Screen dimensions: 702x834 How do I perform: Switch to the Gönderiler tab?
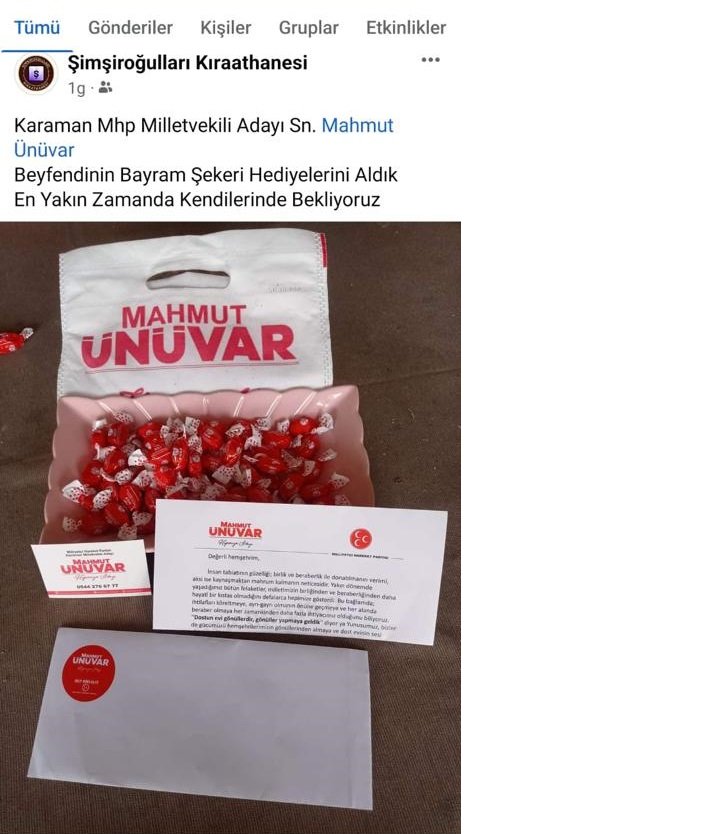[130, 28]
